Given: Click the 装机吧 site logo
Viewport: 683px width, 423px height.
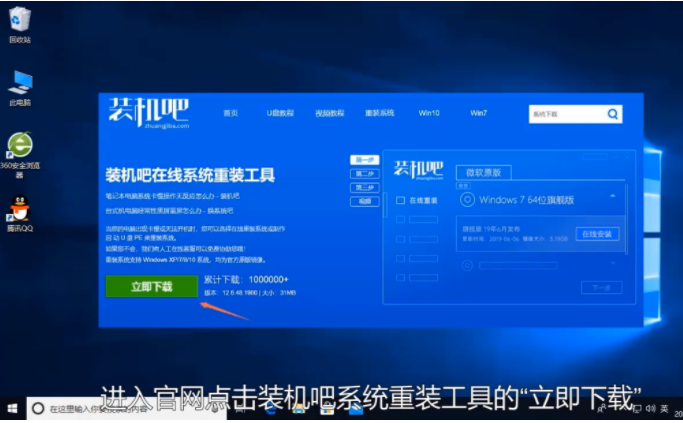Looking at the screenshot, I should pyautogui.click(x=148, y=111).
